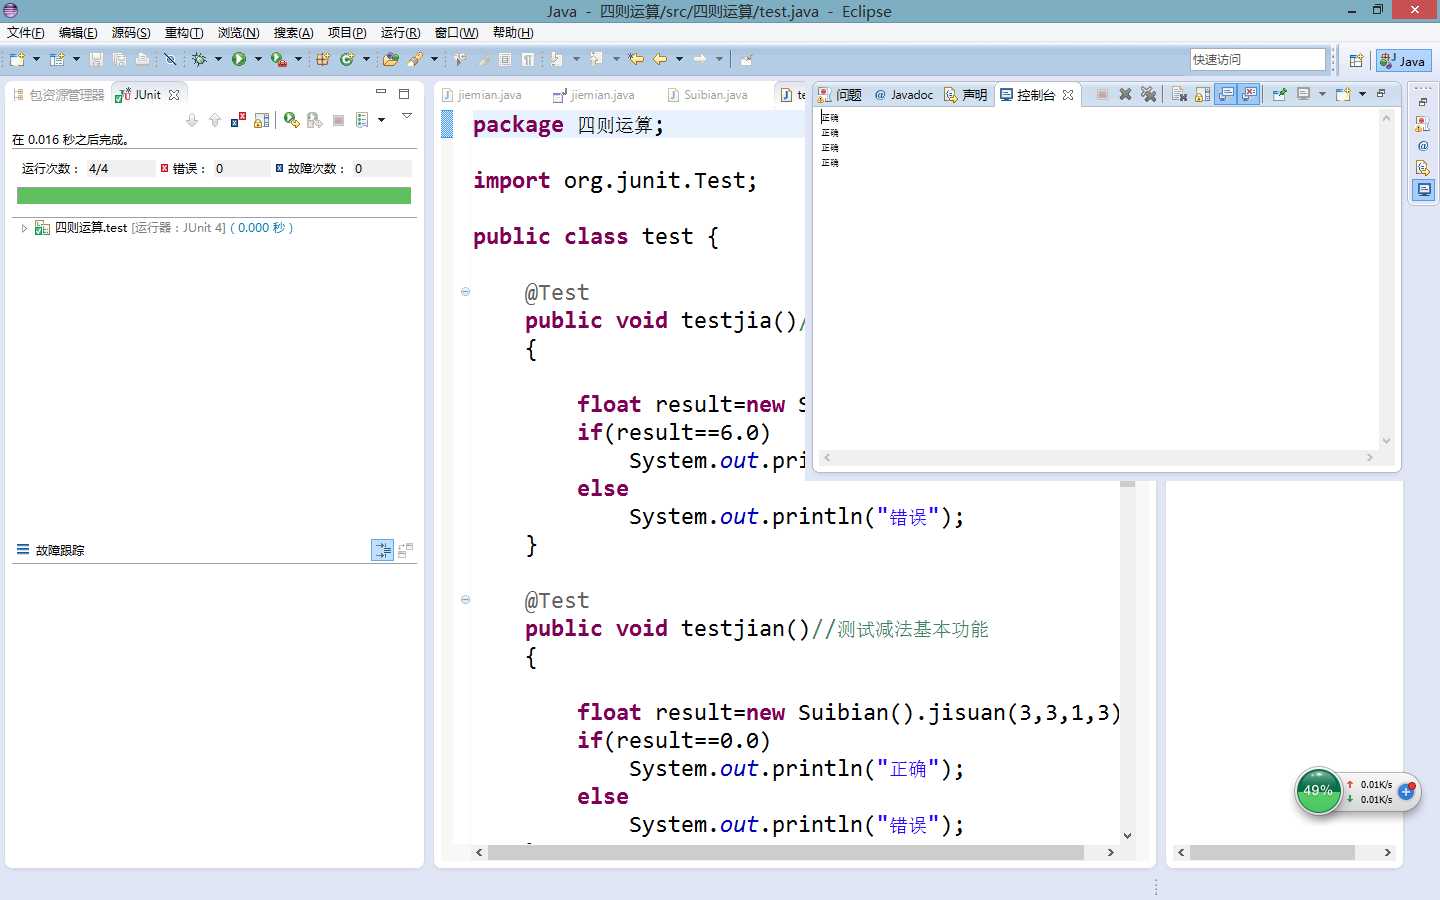Open dropdown next to green Run button
The width and height of the screenshot is (1440, 900).
[258, 59]
